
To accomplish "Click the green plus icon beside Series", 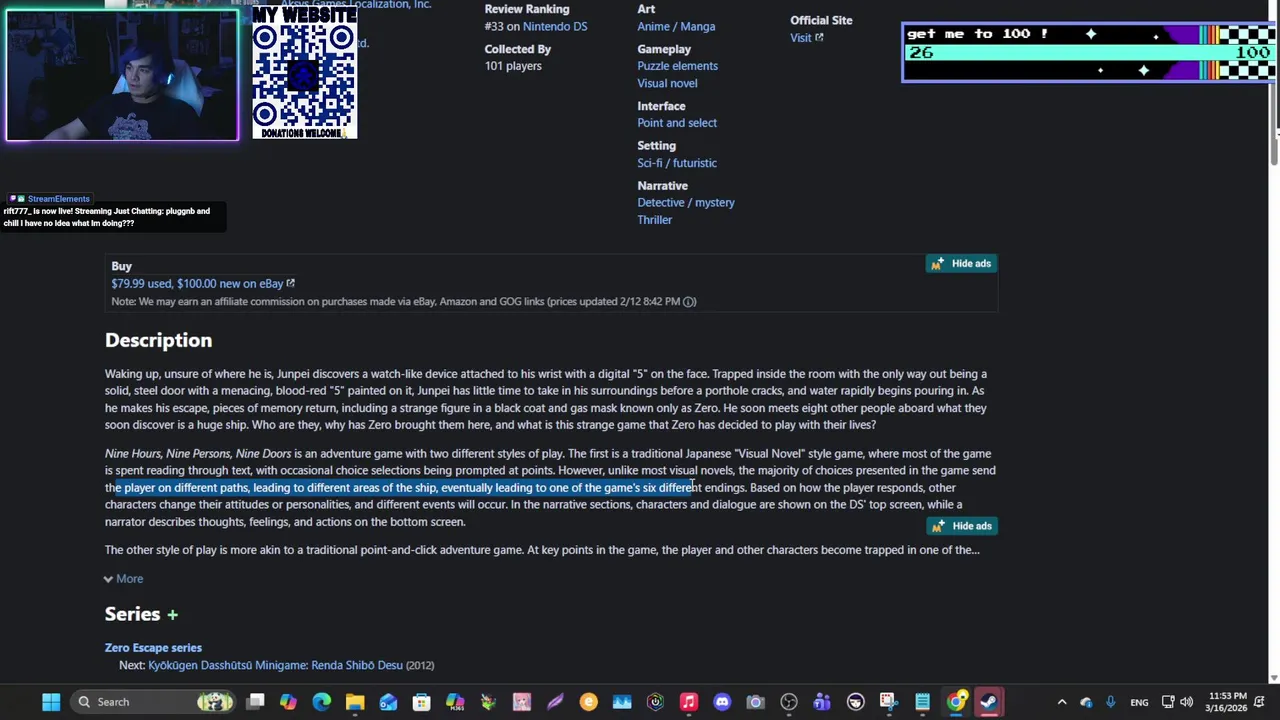I will (172, 615).
